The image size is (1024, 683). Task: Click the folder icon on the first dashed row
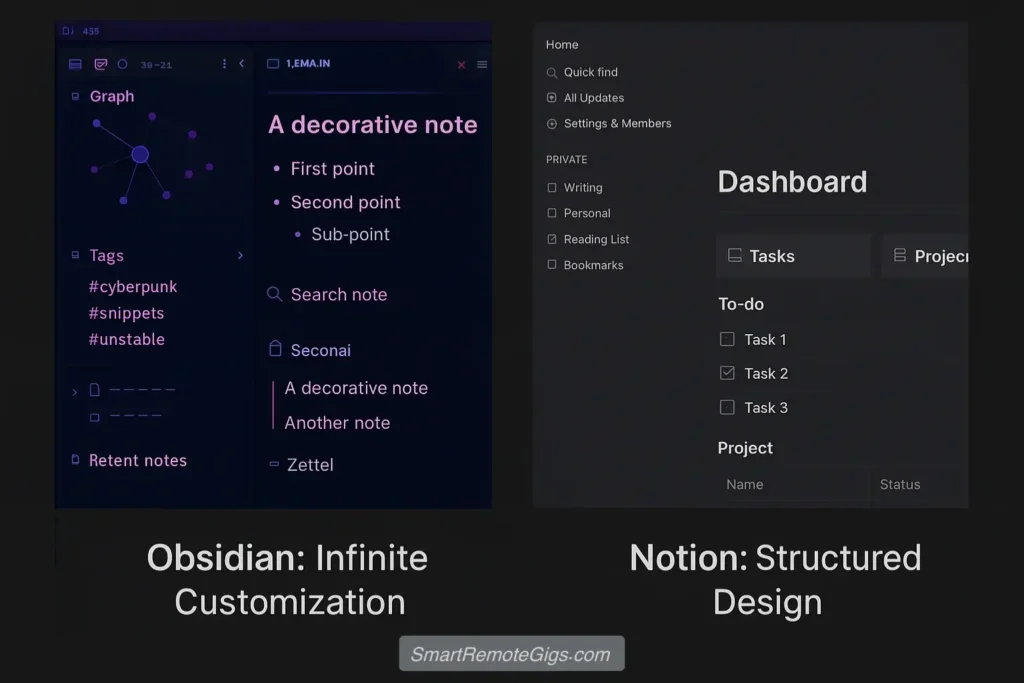click(x=95, y=390)
